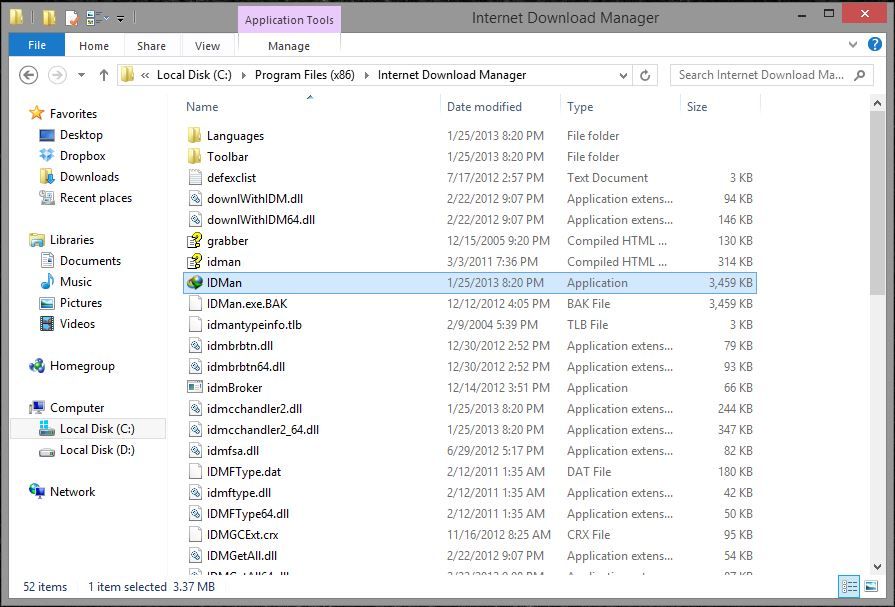The height and width of the screenshot is (607, 895).
Task: Open the Documents library in the sidebar
Action: click(x=80, y=261)
